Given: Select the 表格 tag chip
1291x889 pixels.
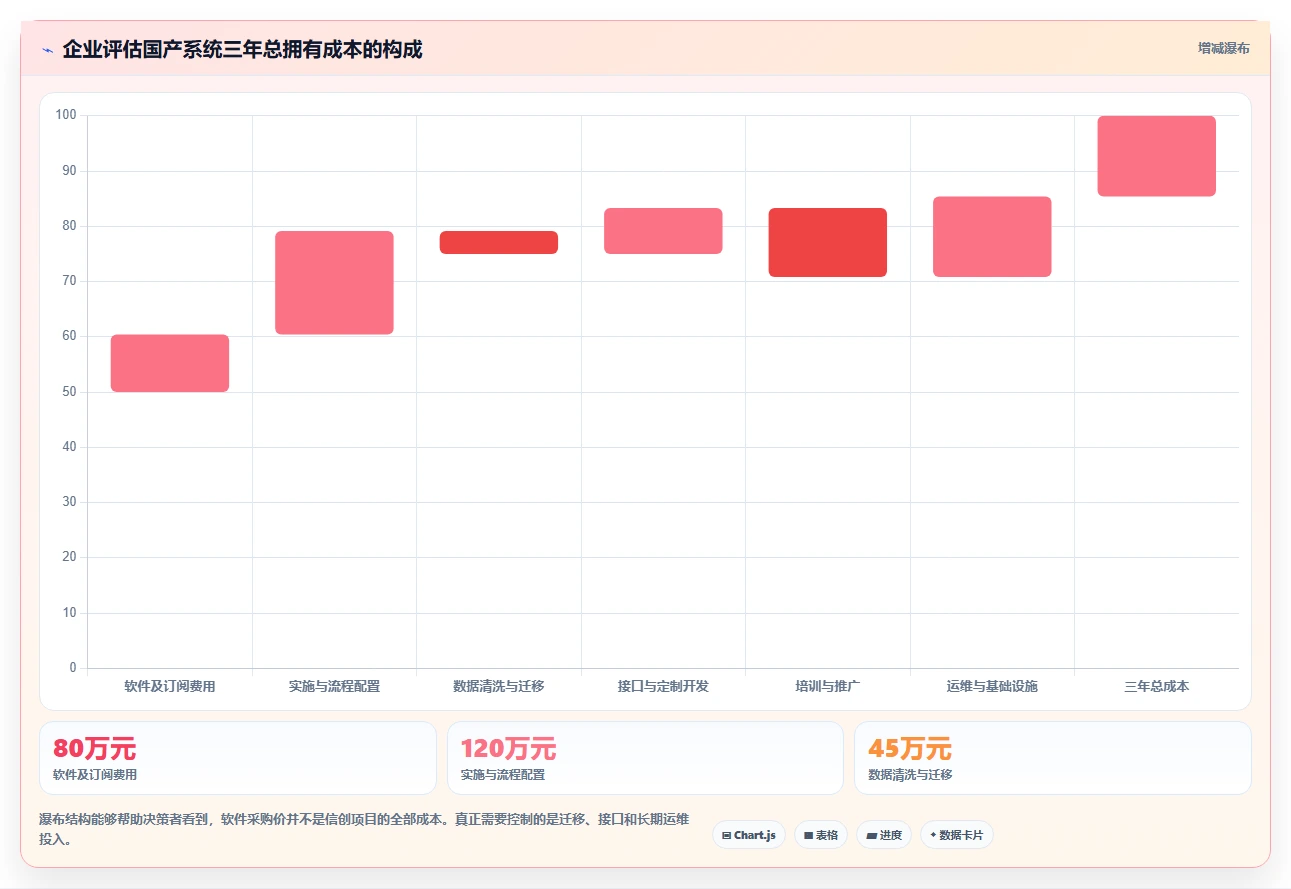Looking at the screenshot, I should pyautogui.click(x=821, y=835).
